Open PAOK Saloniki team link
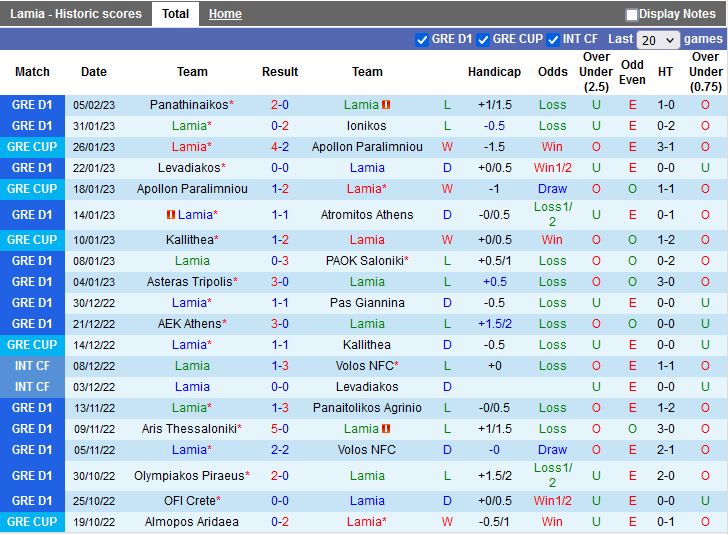This screenshot has height=535, width=728. pos(364,261)
